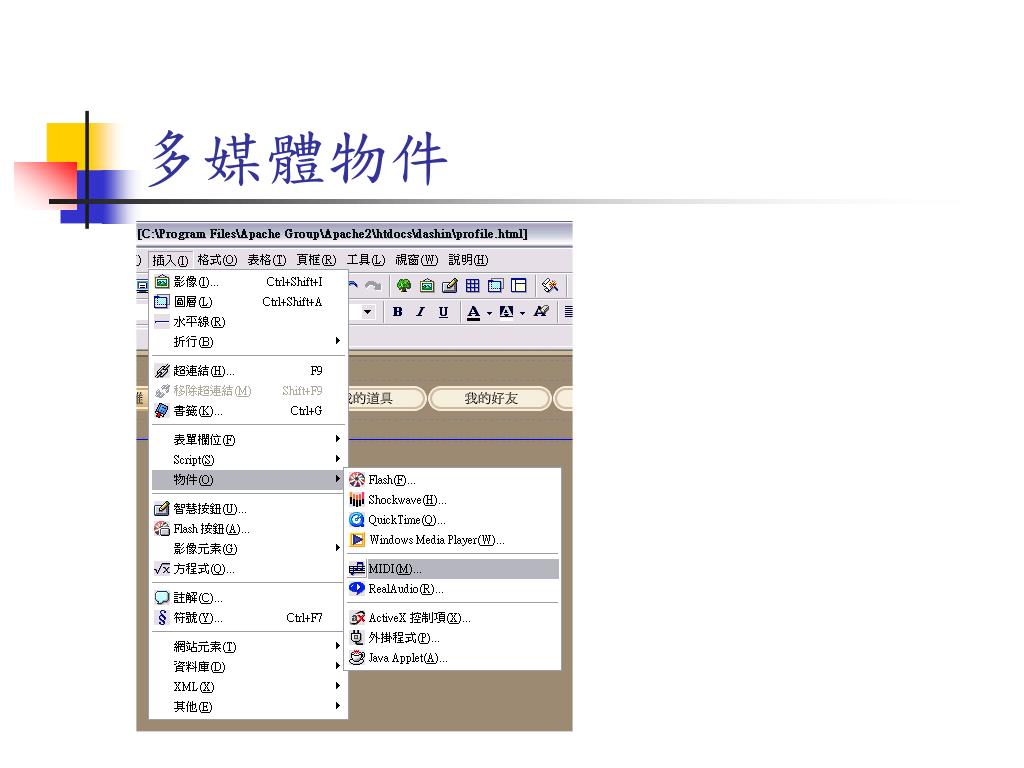Open the 表格(T) menu
The image size is (1024, 768).
pos(266,260)
